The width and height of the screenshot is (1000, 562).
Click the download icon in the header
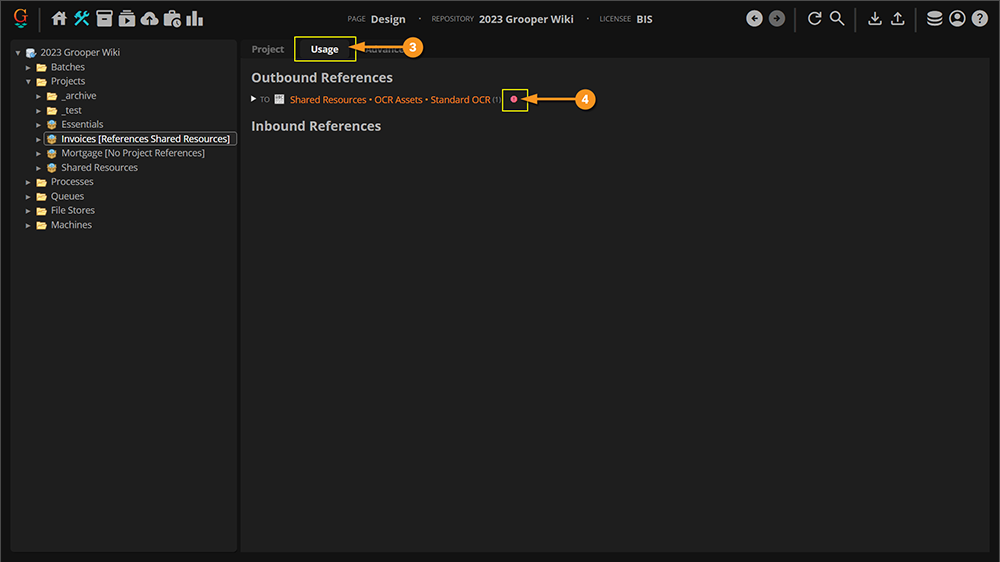(875, 18)
